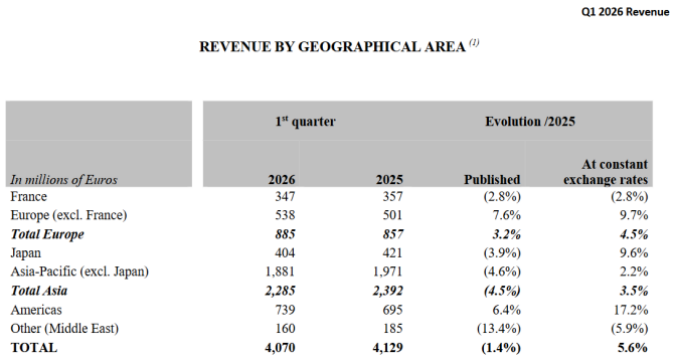This screenshot has height=362, width=674.
Task: Click the '1st quarter' column group header
Action: click(305, 121)
